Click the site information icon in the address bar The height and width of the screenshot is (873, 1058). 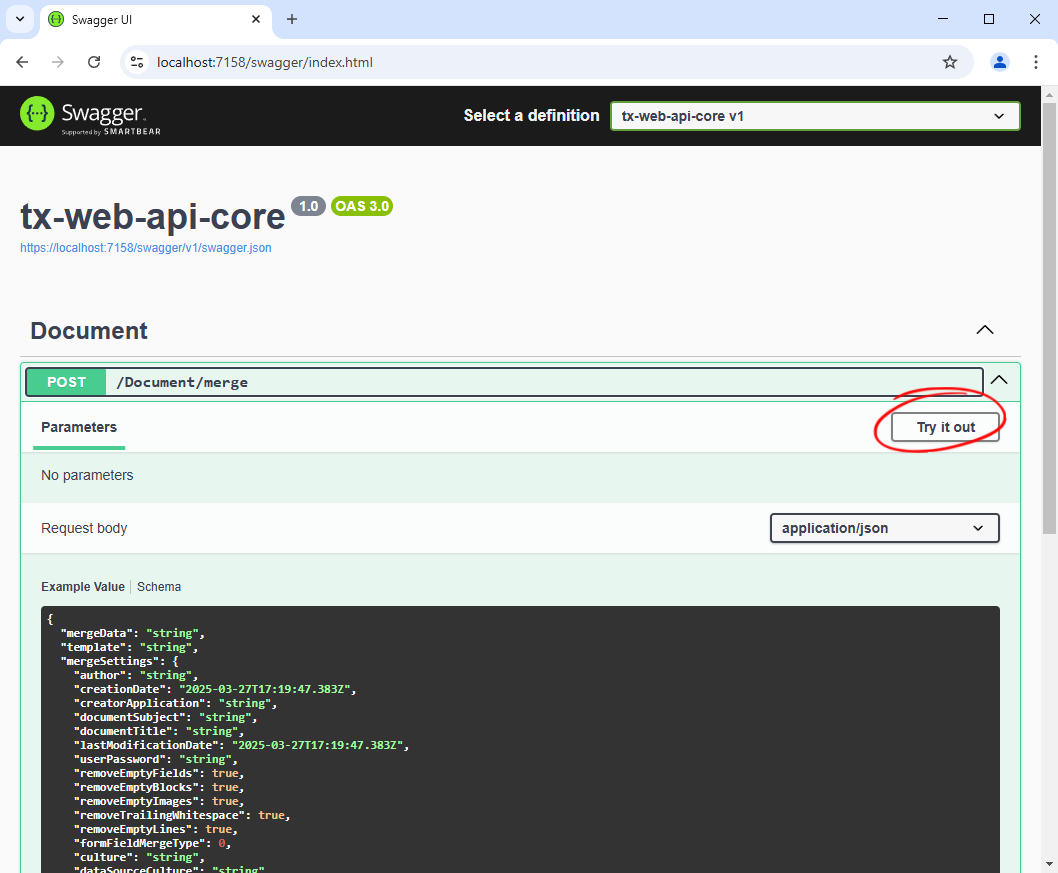(136, 61)
